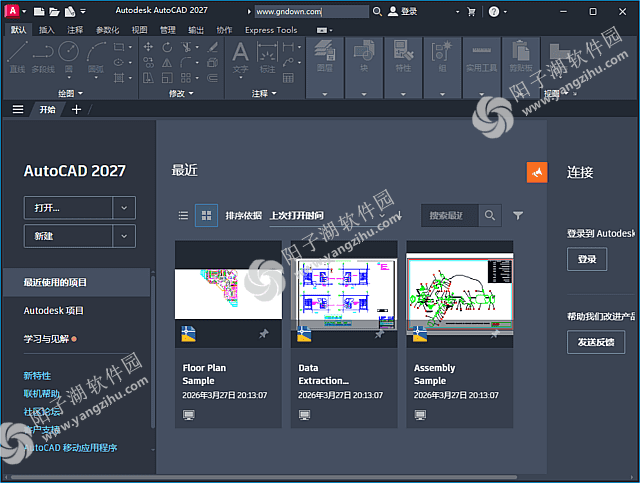Switch to the Parametric (参数化) ribbon tab

coord(107,30)
